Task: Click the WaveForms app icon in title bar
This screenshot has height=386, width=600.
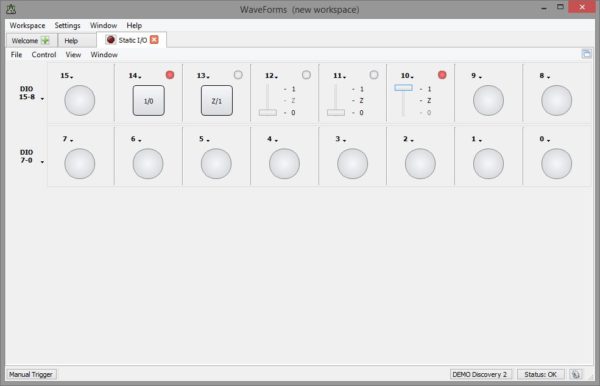Action: coord(11,9)
